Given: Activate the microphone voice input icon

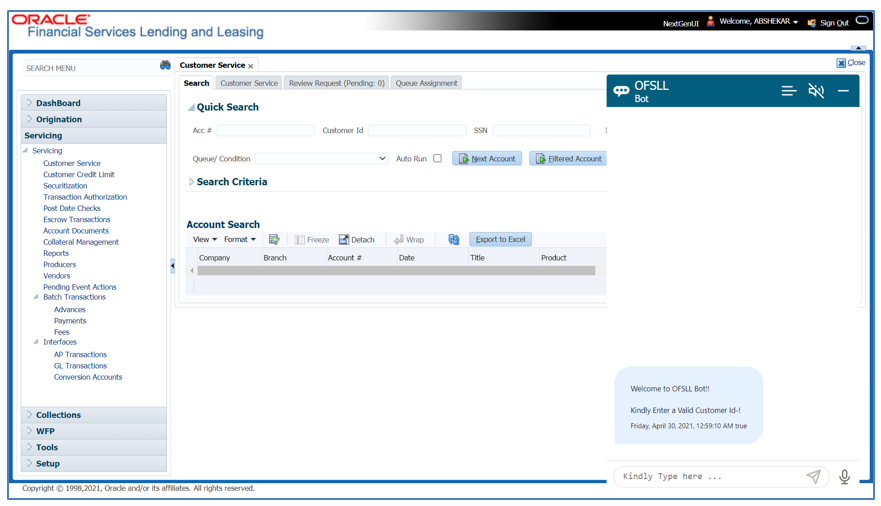Looking at the screenshot, I should (x=844, y=476).
